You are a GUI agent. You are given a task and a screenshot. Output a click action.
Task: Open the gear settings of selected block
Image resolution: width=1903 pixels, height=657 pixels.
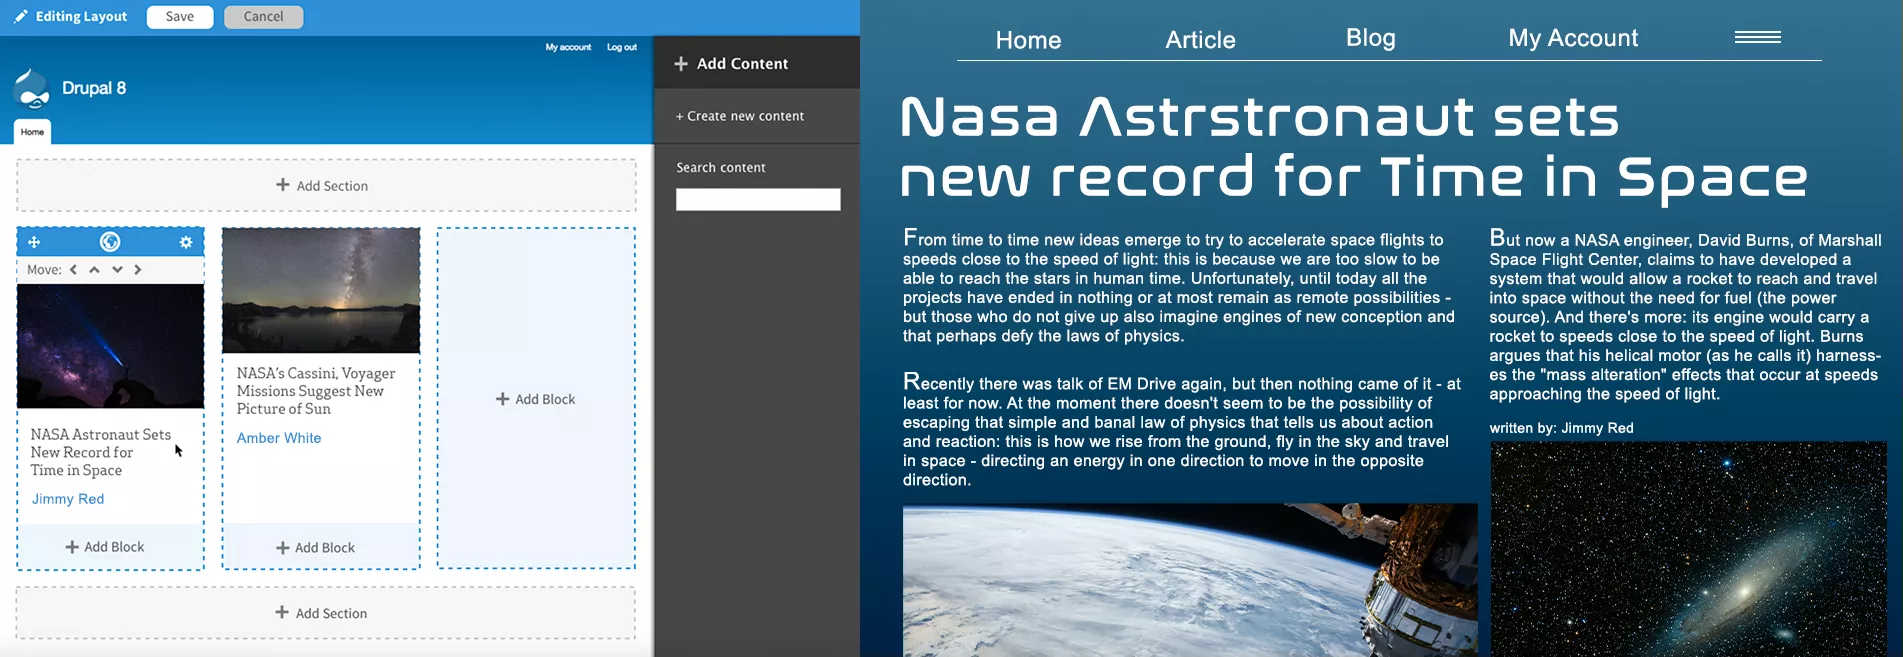coord(186,242)
